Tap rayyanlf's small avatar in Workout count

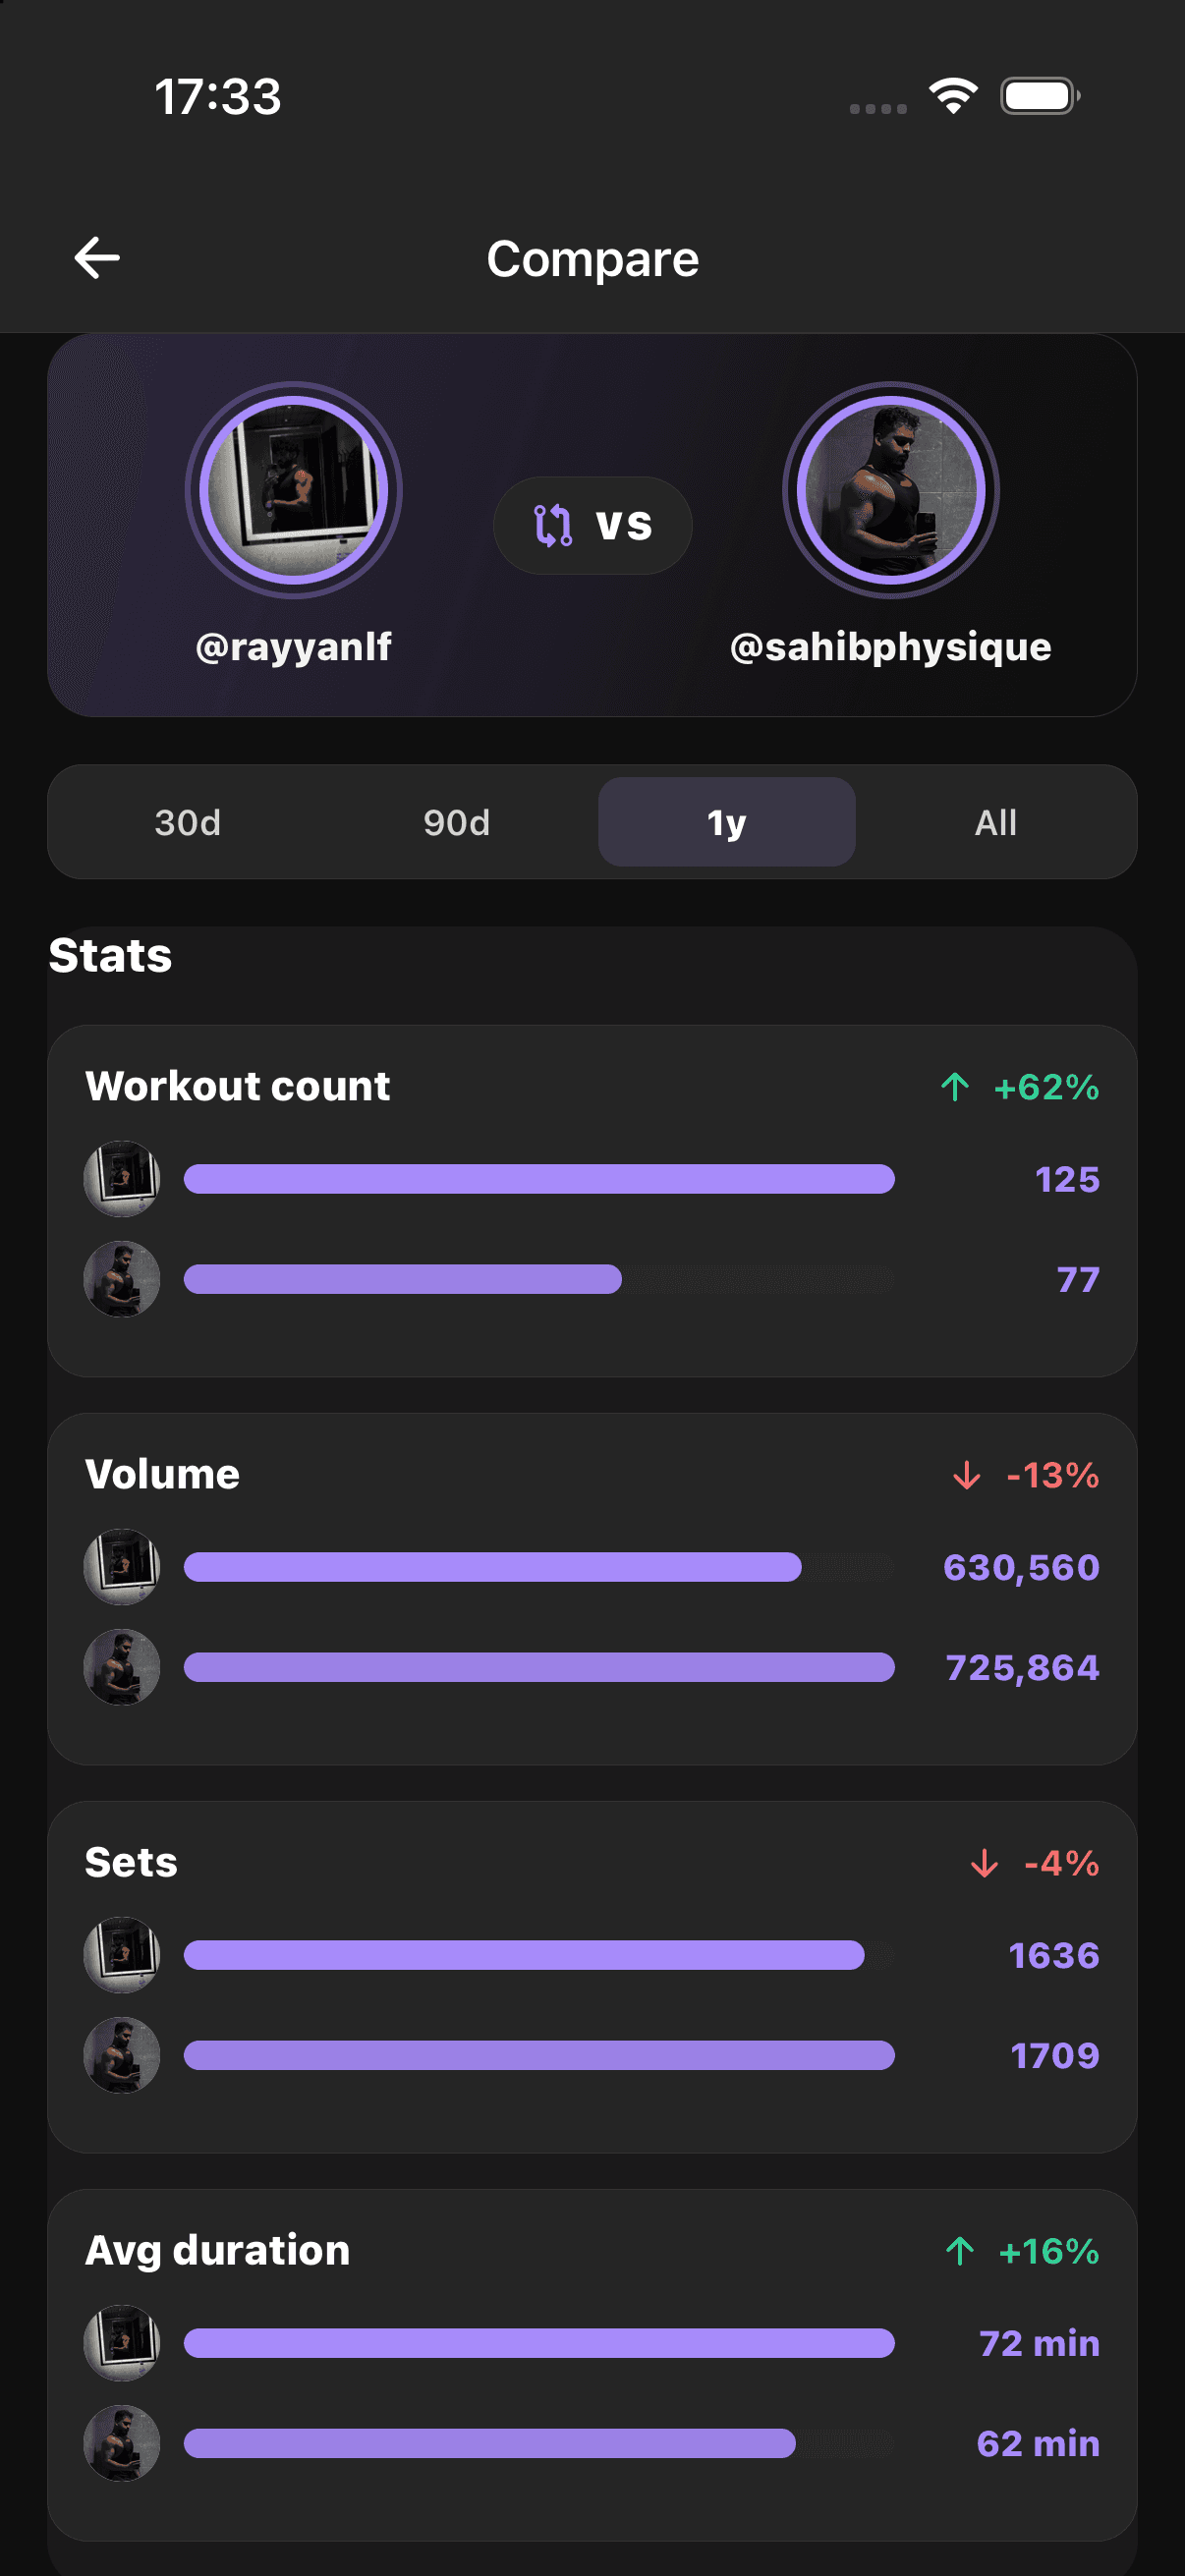122,1179
